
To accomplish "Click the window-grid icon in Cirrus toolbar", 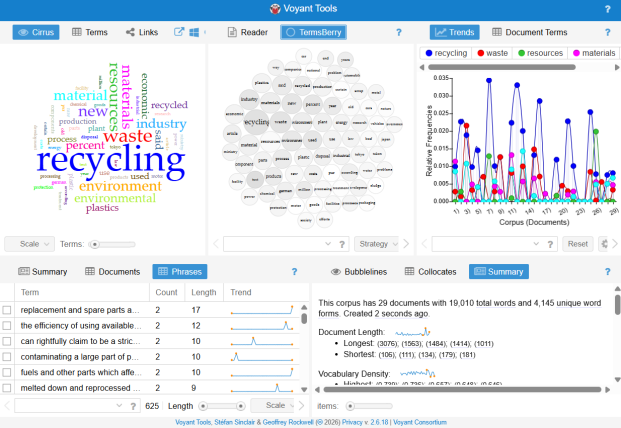I will [x=195, y=32].
